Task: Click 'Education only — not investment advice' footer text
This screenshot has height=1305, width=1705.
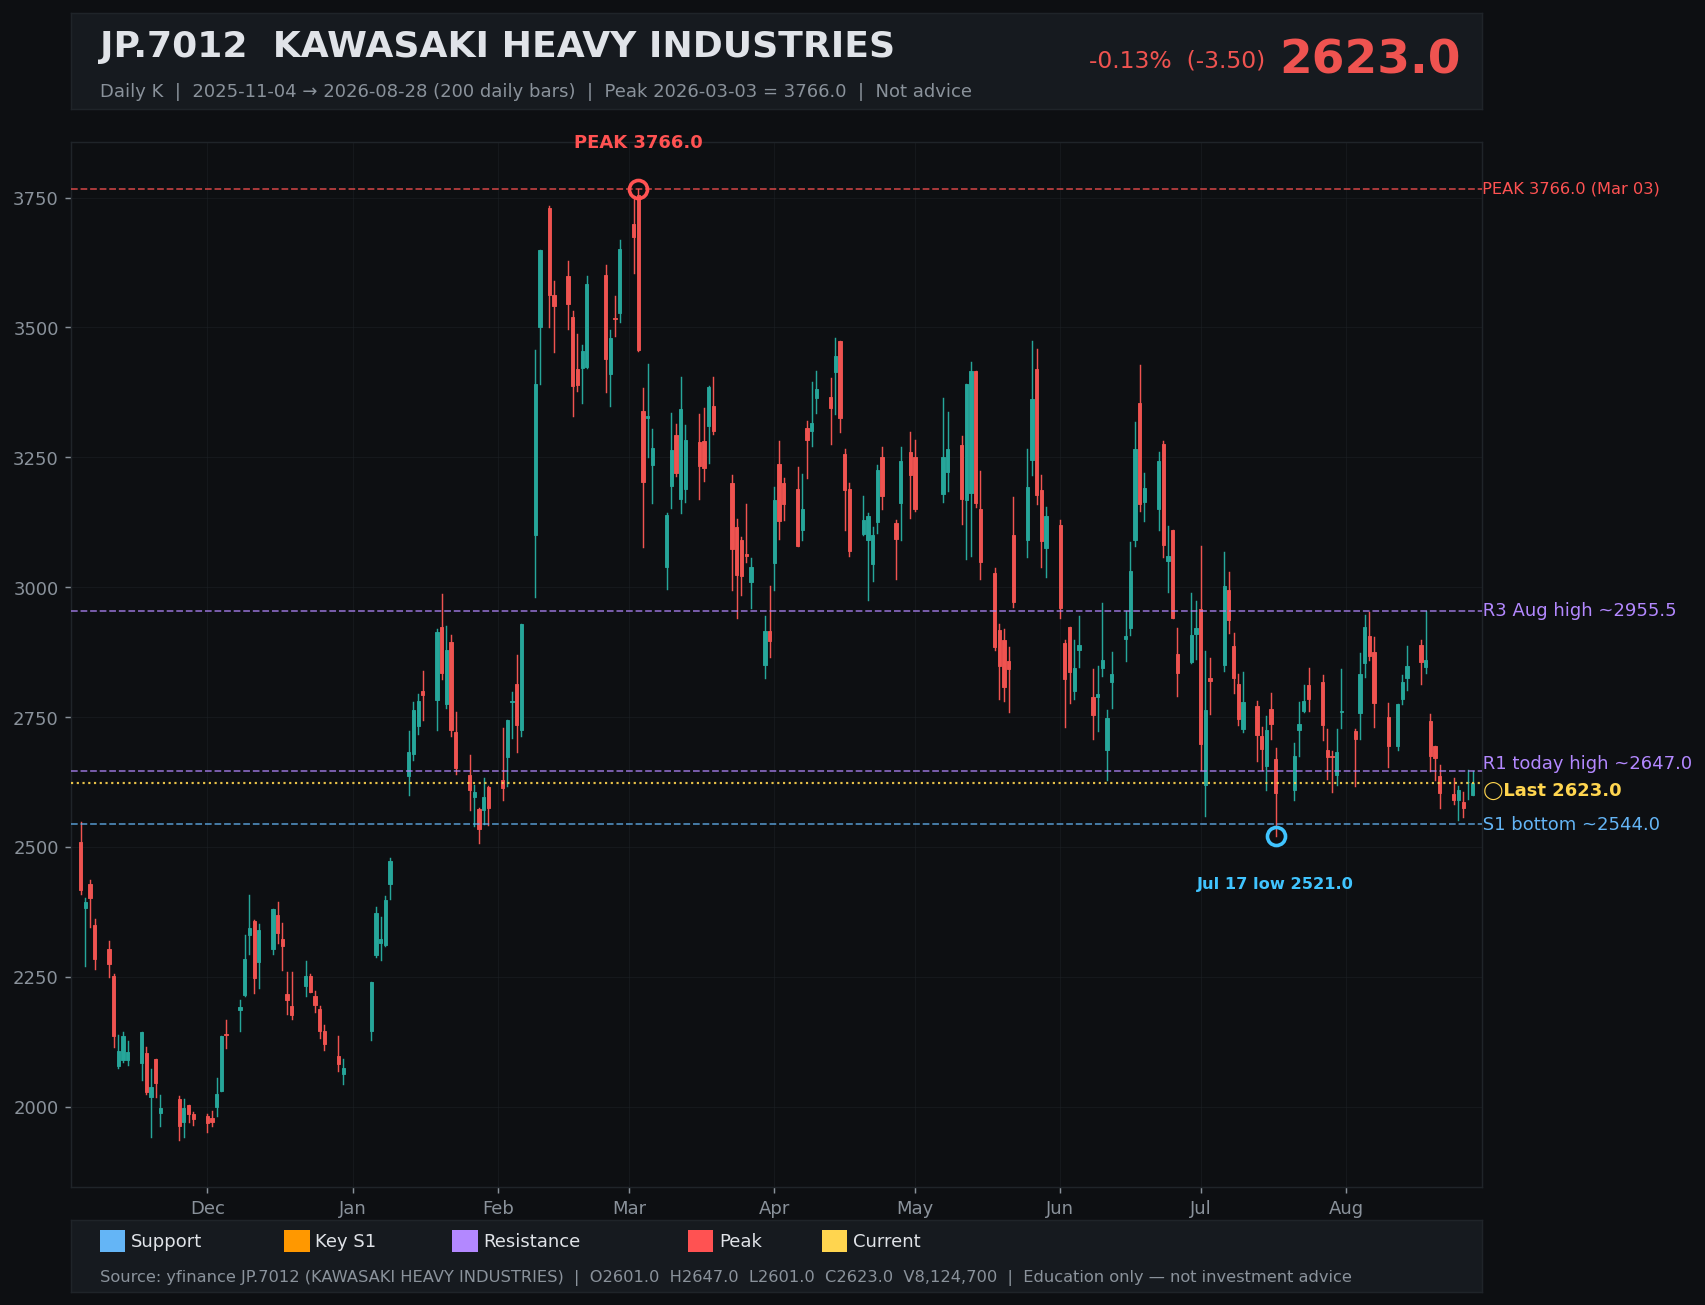Action: click(1187, 1277)
